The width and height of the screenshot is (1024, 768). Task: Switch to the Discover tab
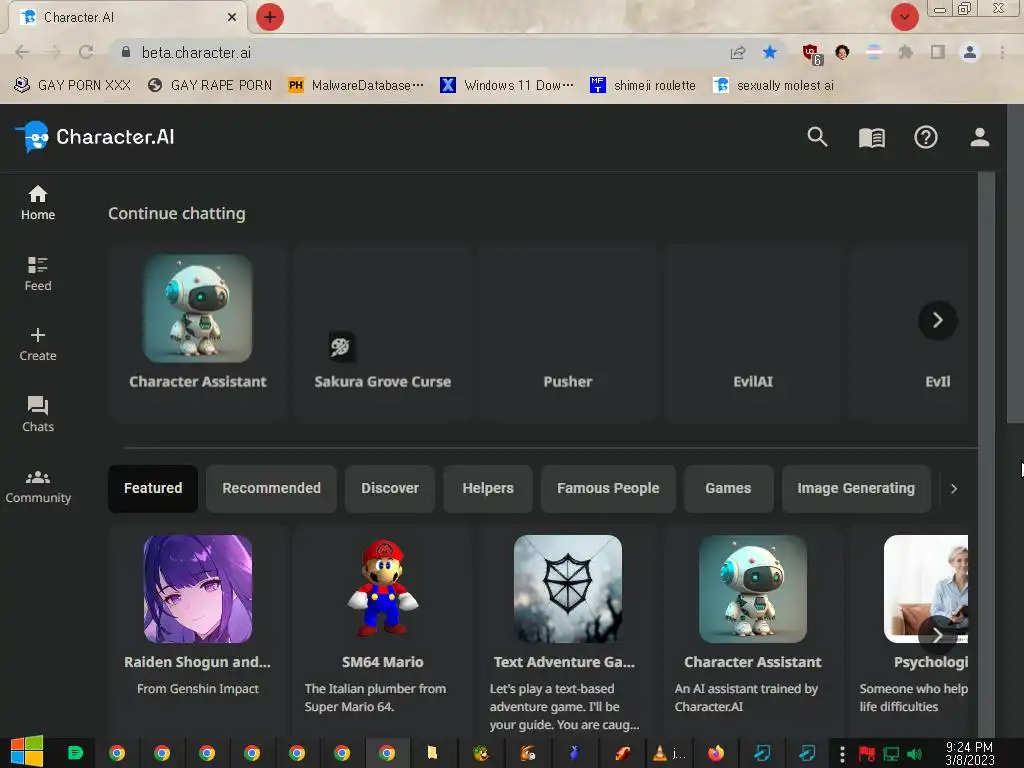390,488
